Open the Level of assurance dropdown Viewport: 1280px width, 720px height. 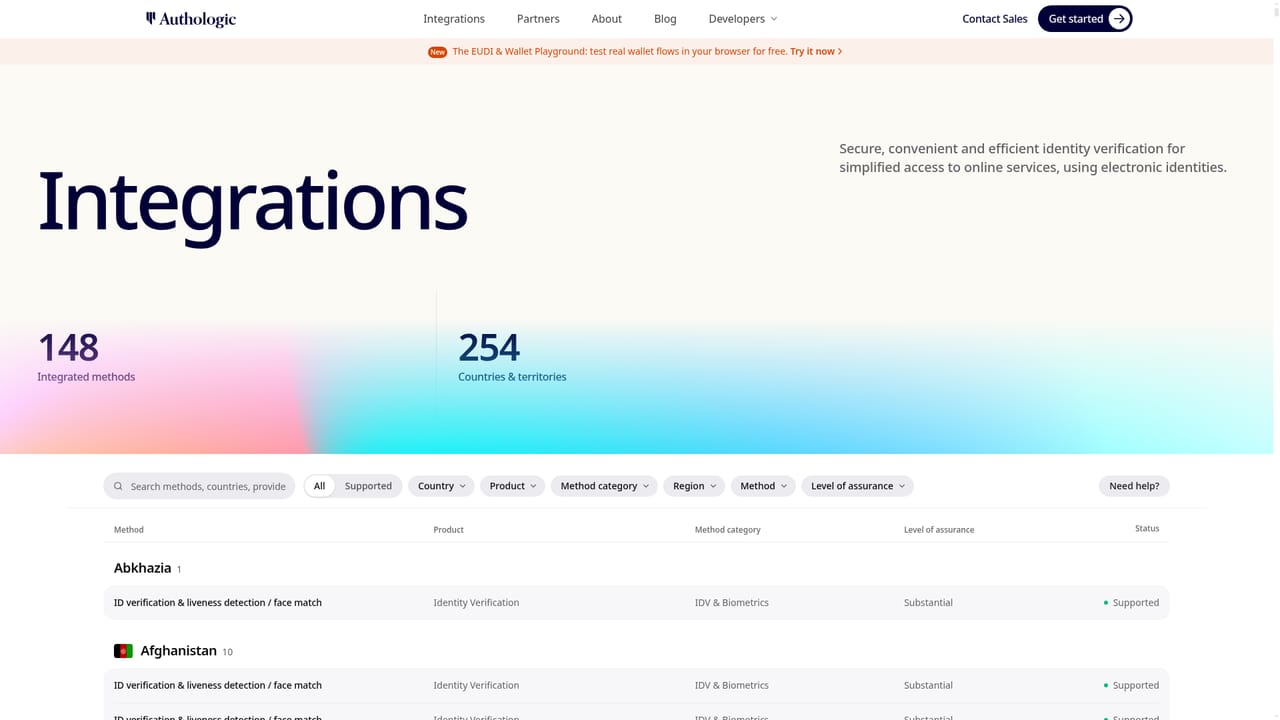click(857, 486)
